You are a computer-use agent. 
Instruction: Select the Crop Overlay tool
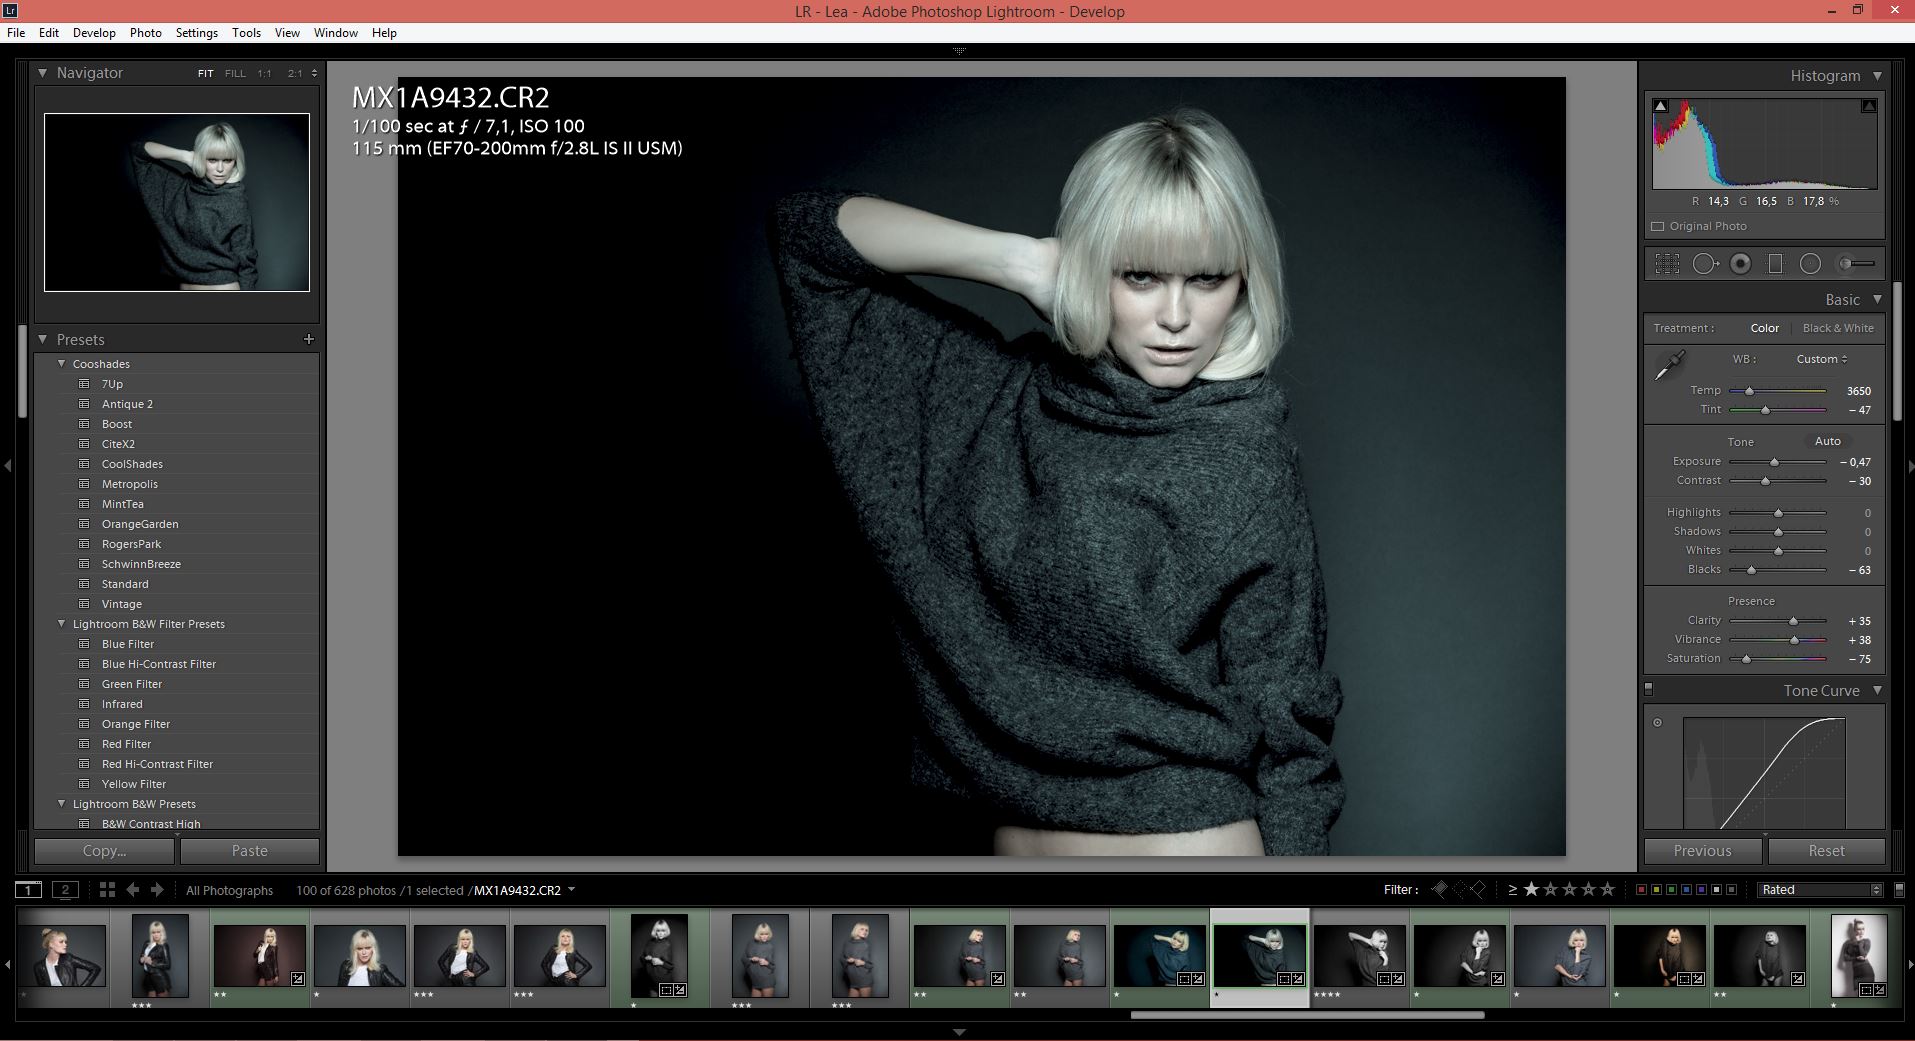click(x=1667, y=264)
